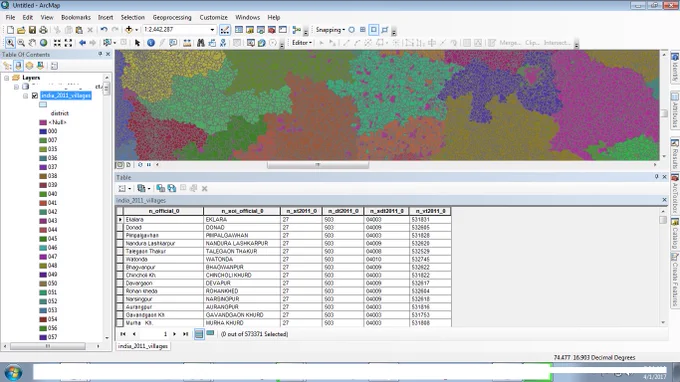Enable Point Snapping icon
This screenshot has width=680, height=382.
coord(352,30)
